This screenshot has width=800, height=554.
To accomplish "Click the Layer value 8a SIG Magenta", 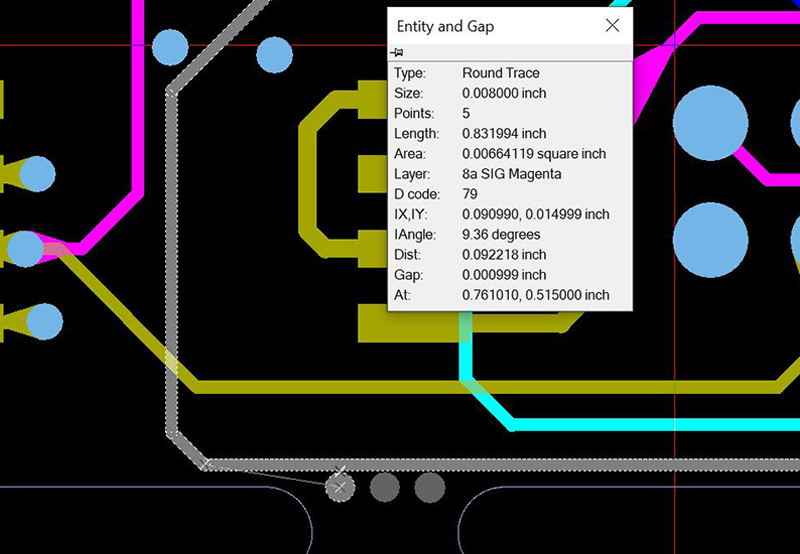I will tap(512, 174).
